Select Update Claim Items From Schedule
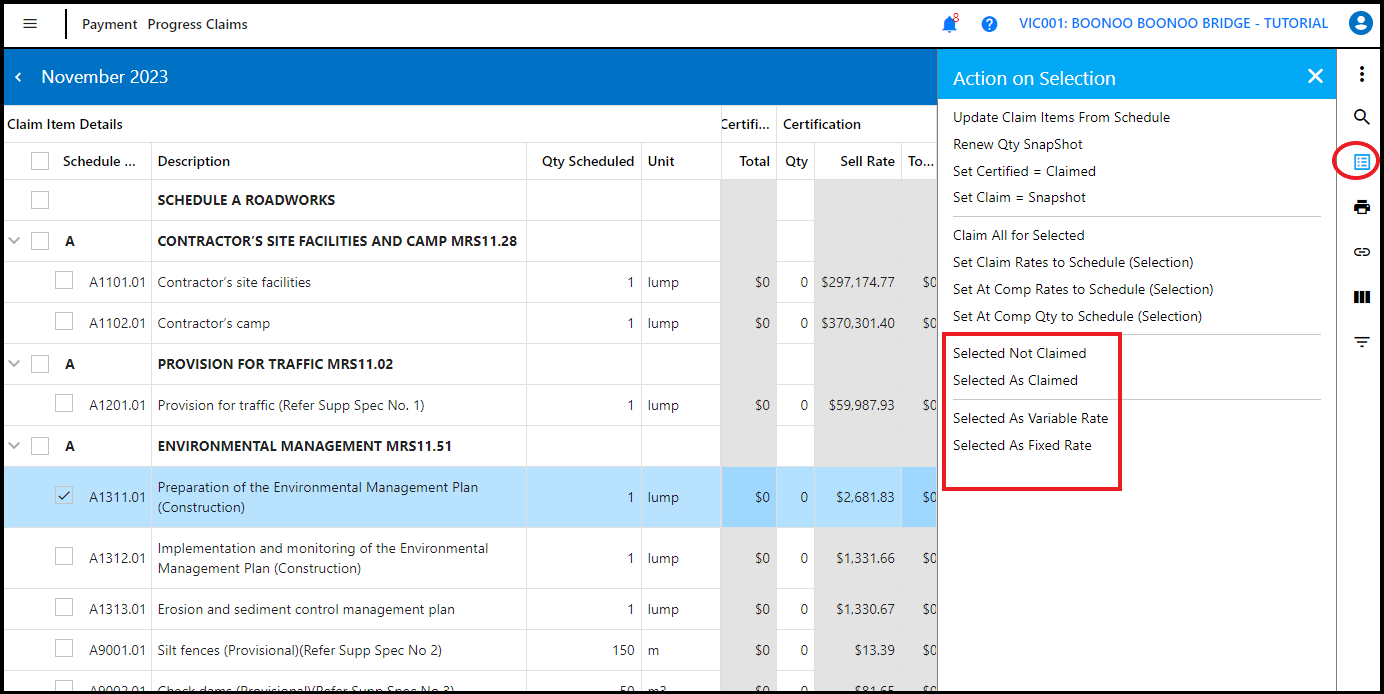This screenshot has height=694, width=1384. [x=1061, y=117]
